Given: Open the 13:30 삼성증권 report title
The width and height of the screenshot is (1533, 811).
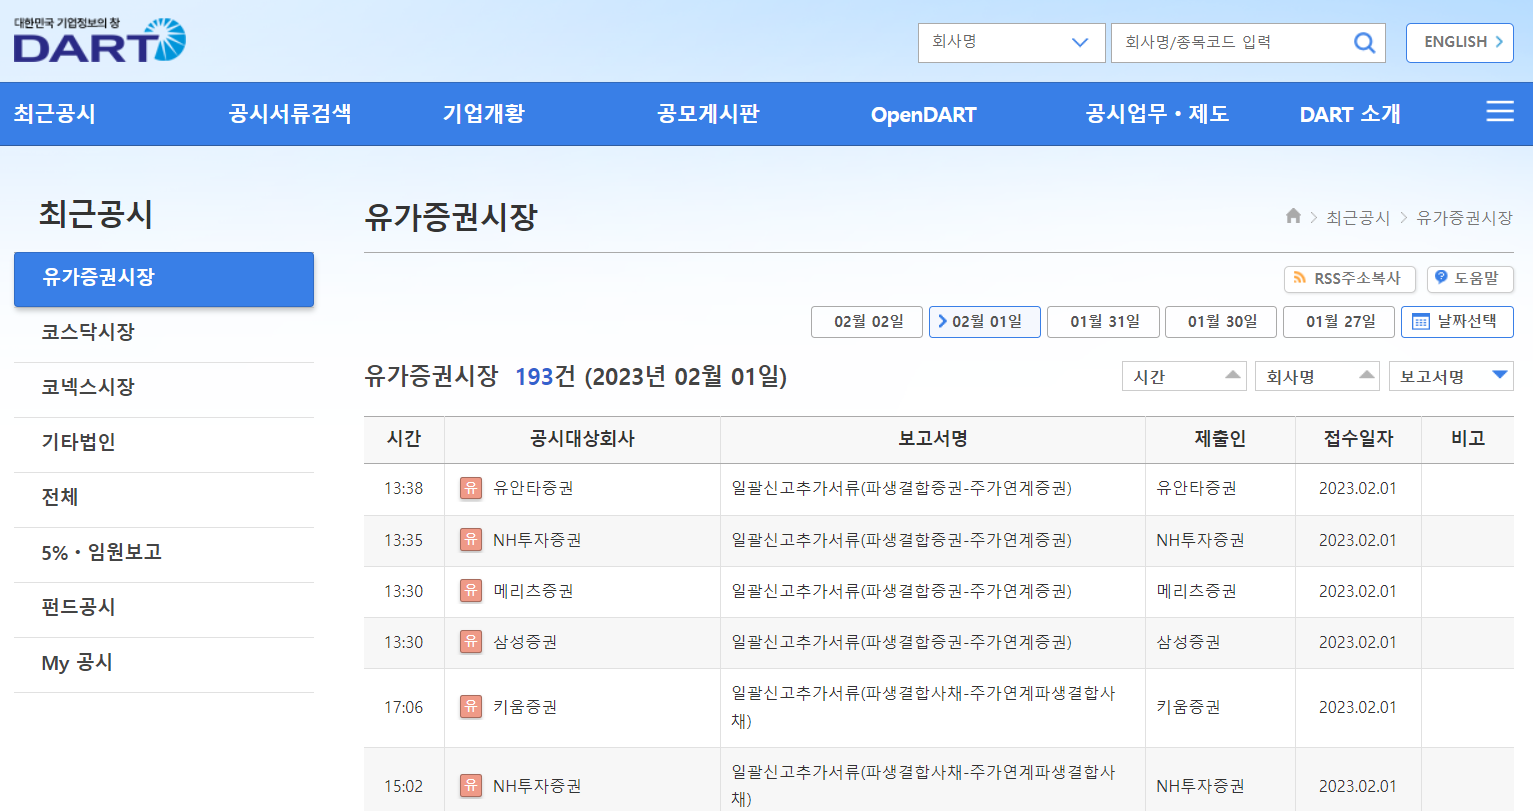Looking at the screenshot, I should point(901,642).
